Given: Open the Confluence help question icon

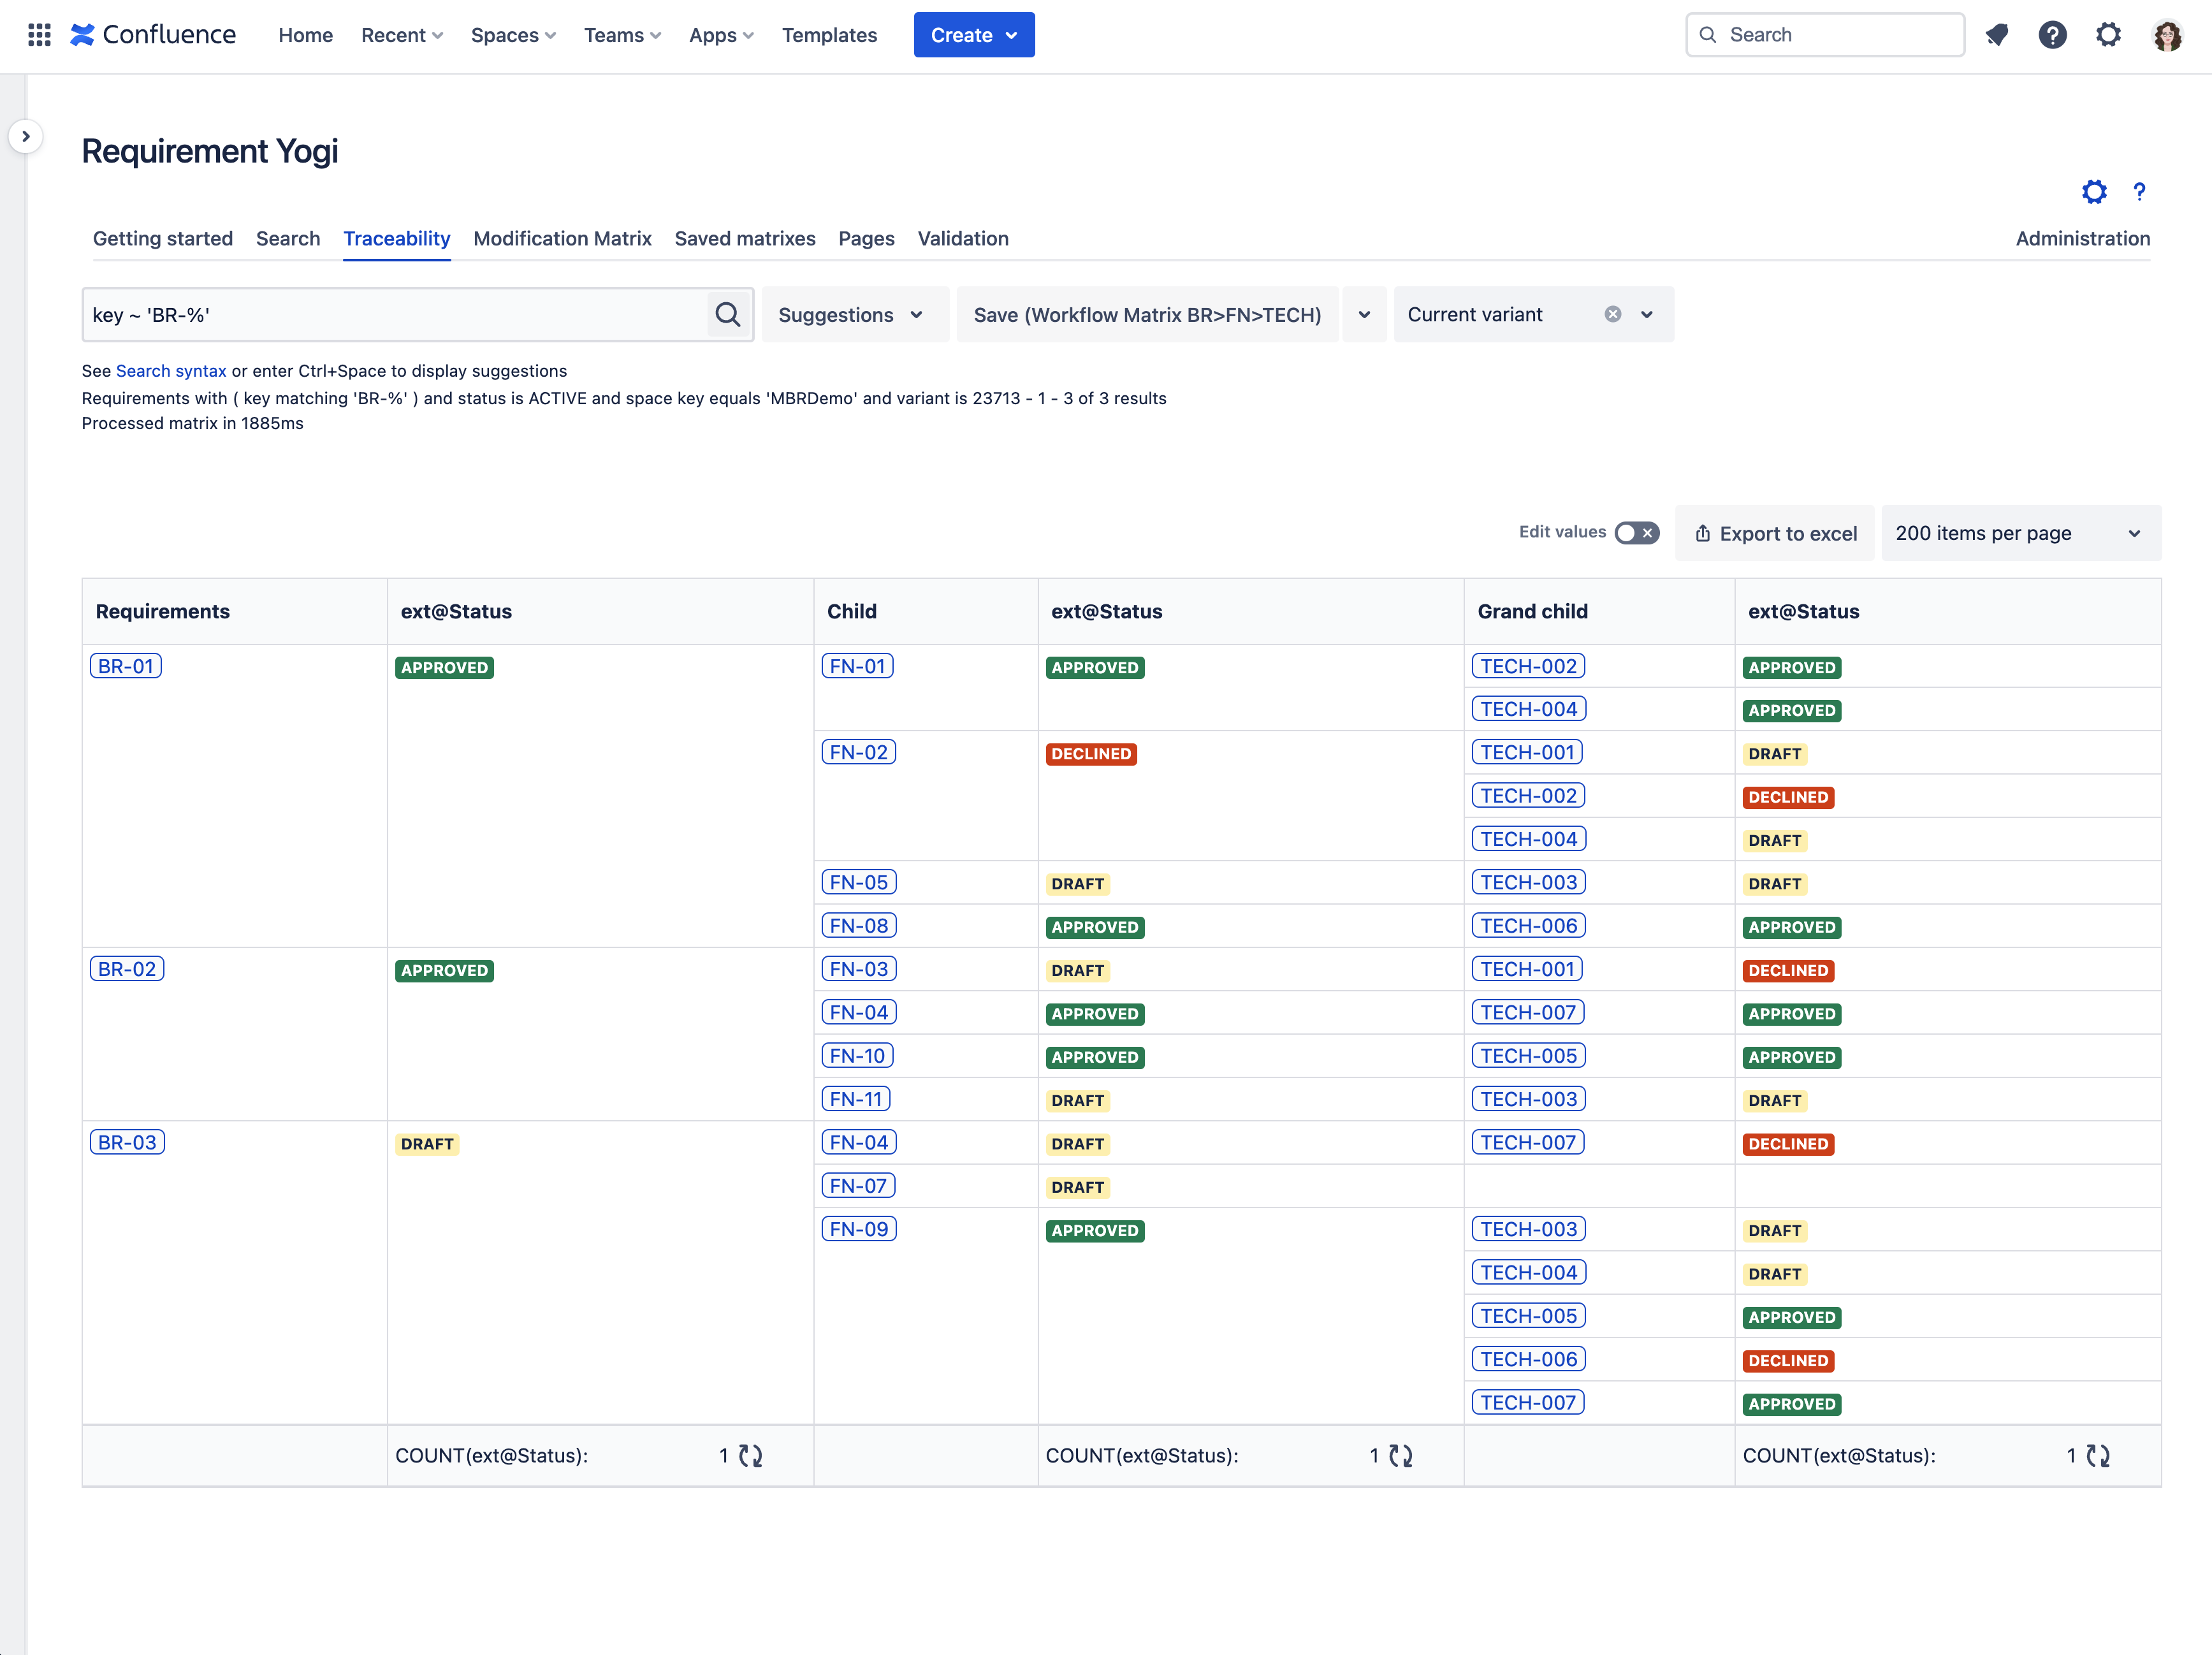Looking at the screenshot, I should 2052,35.
